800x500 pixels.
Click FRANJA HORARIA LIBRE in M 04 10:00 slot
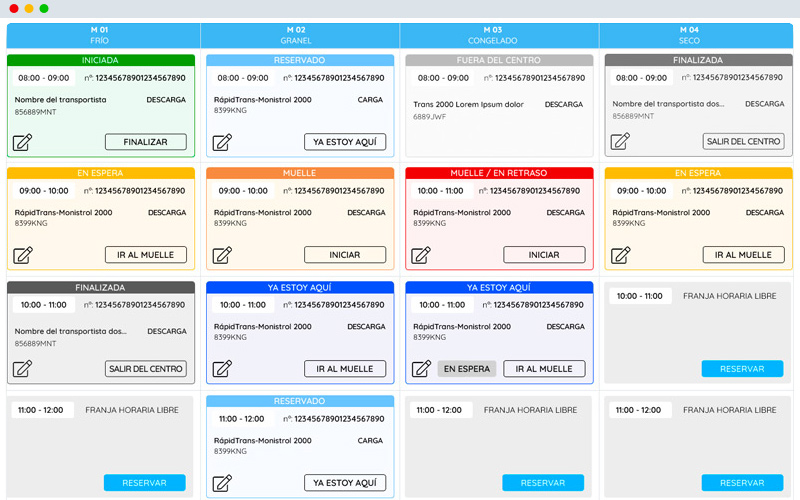coord(730,296)
